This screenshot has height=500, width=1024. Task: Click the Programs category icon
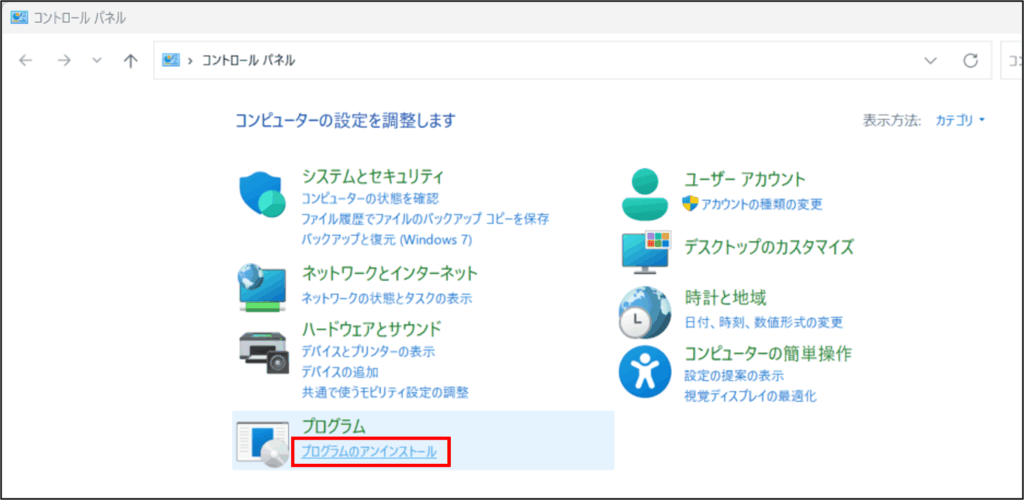(x=263, y=443)
